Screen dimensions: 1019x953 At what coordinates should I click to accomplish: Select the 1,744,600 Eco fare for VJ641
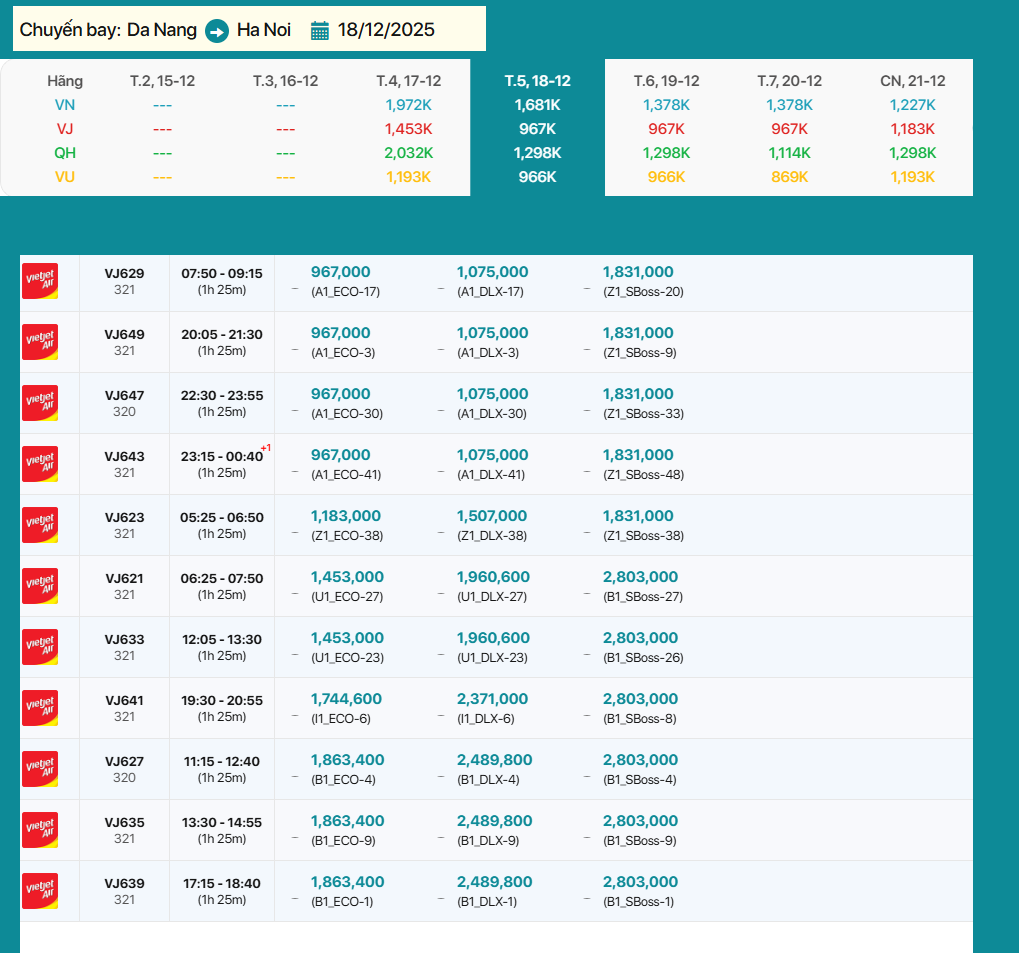tap(346, 699)
